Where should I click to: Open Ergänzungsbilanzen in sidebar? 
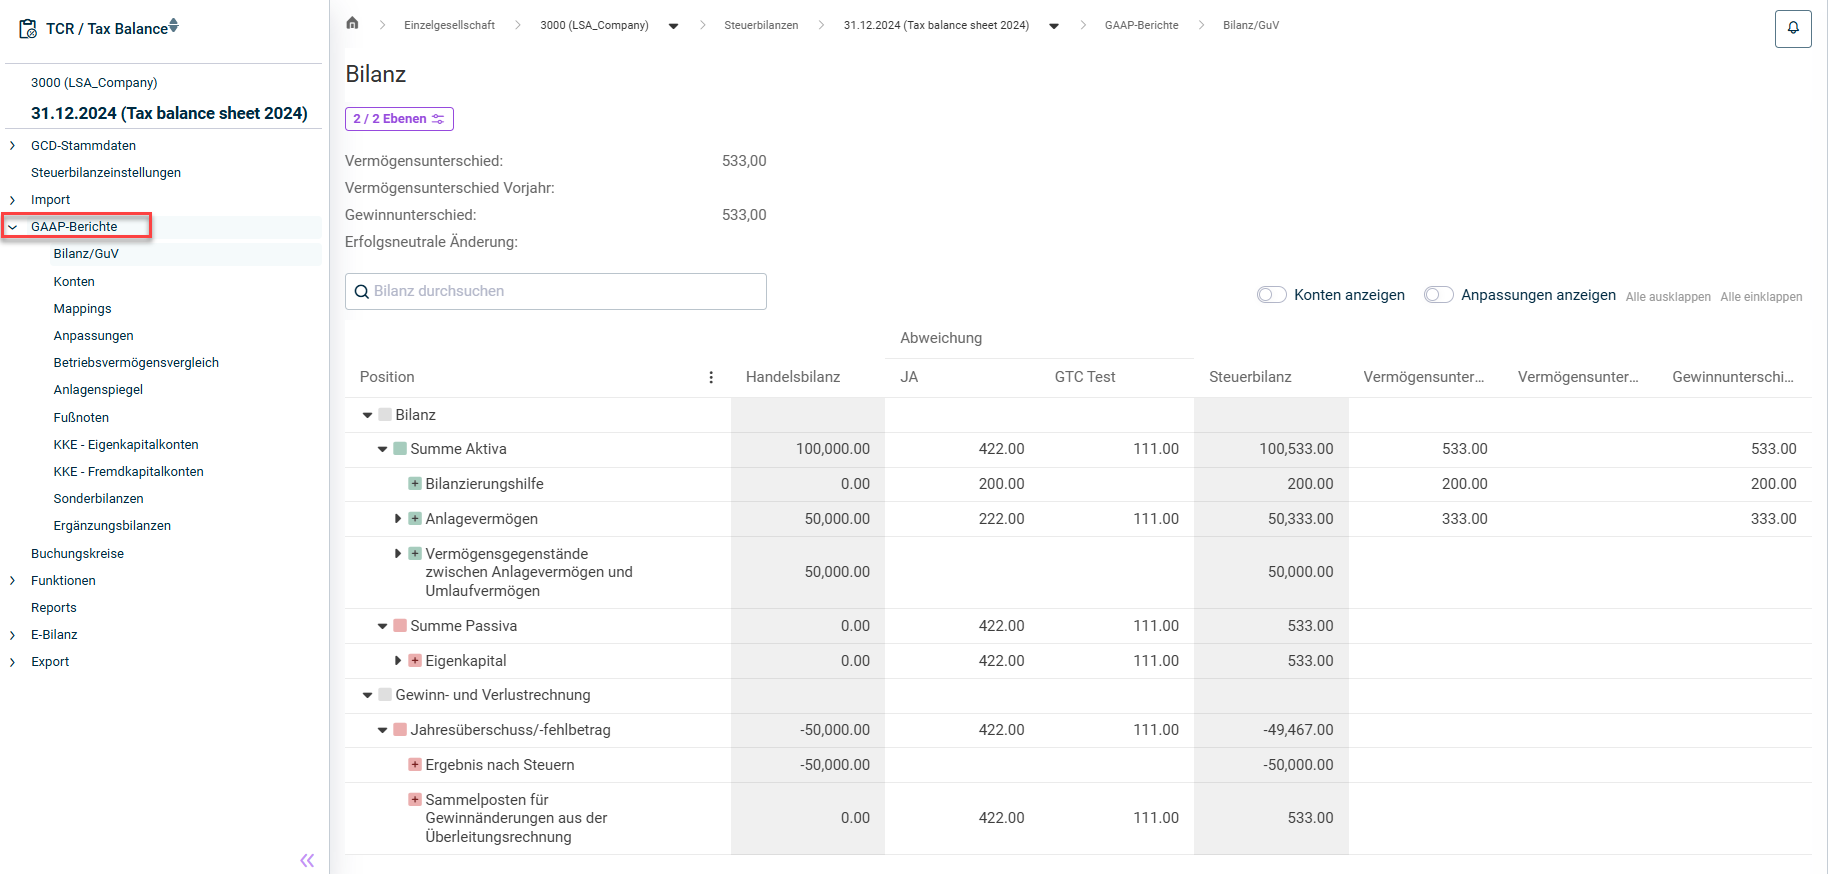[x=112, y=526]
